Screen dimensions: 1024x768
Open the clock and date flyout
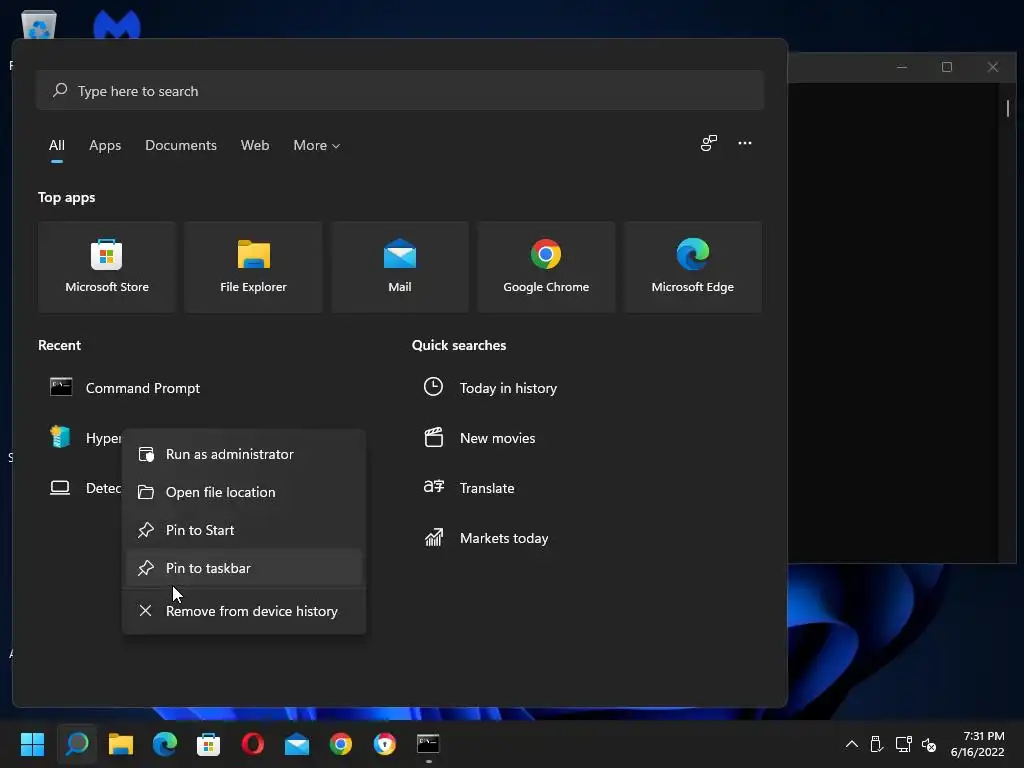point(978,744)
